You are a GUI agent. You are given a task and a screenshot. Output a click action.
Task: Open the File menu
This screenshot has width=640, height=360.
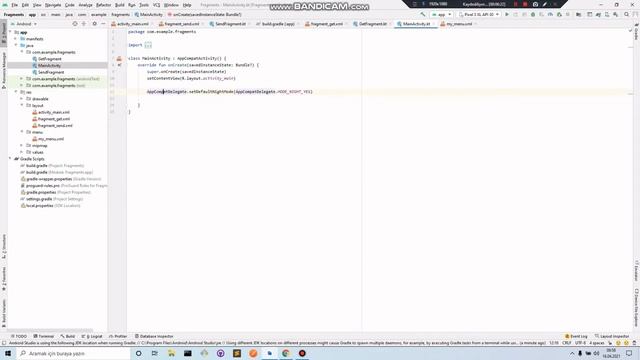click(x=15, y=5)
